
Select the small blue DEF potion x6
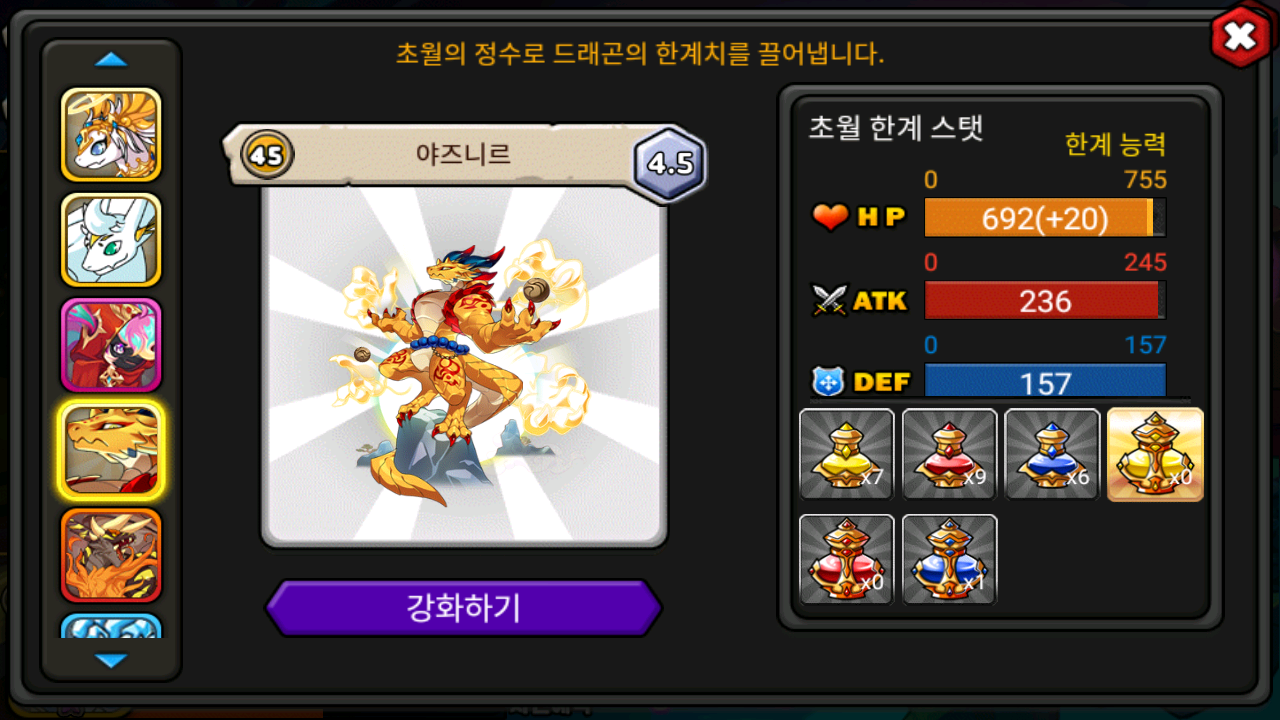1052,454
